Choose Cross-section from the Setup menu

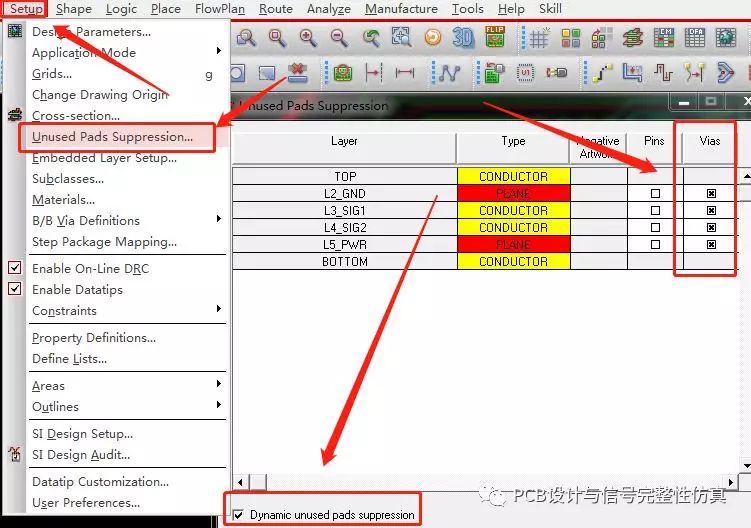76,116
